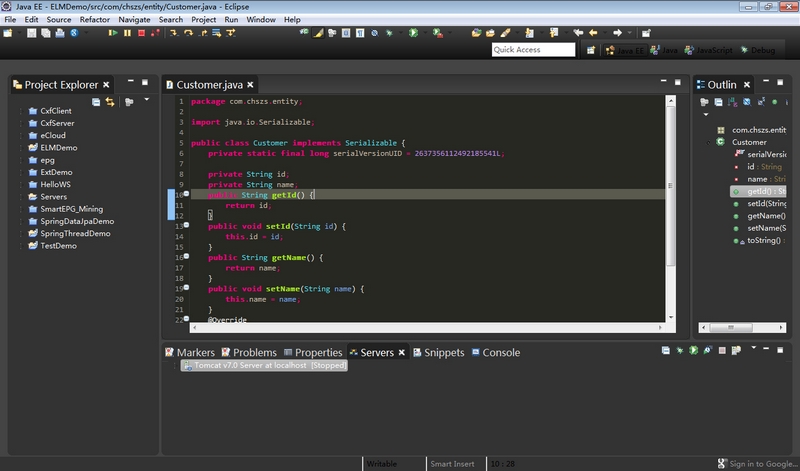This screenshot has width=800, height=471.
Task: Switch to the Console tab
Action: pos(501,352)
